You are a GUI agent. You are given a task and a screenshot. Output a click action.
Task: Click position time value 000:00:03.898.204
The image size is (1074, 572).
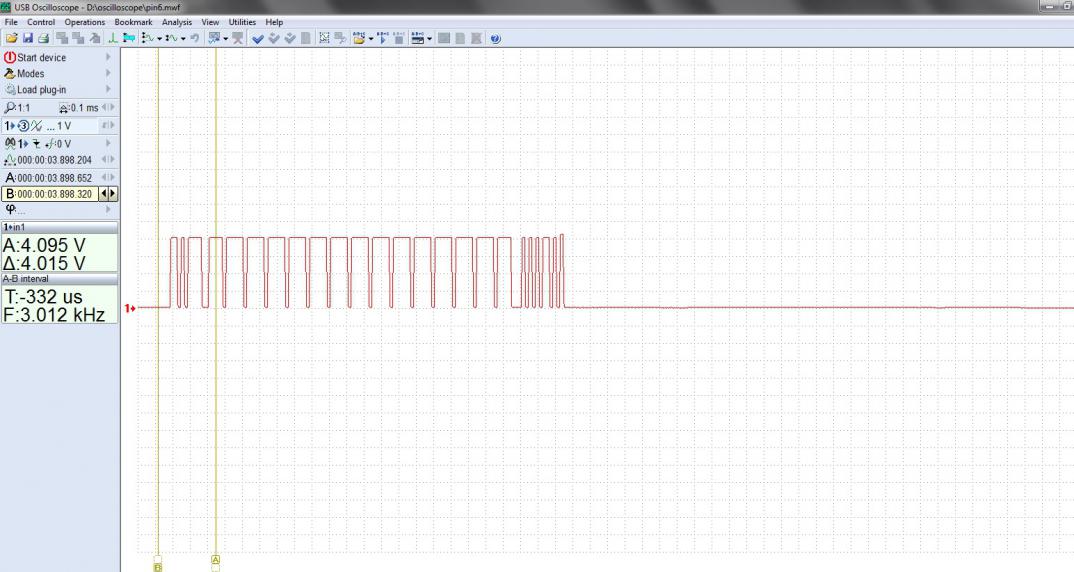tap(55, 160)
